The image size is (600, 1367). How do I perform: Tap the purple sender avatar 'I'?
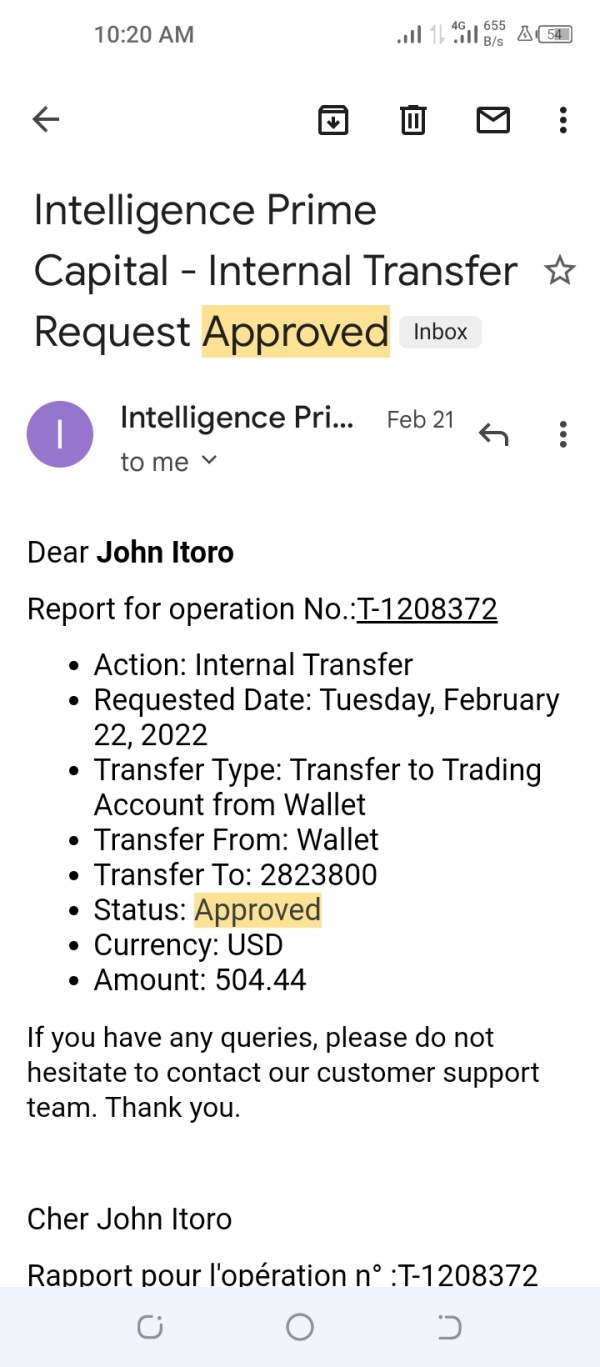pos(60,434)
